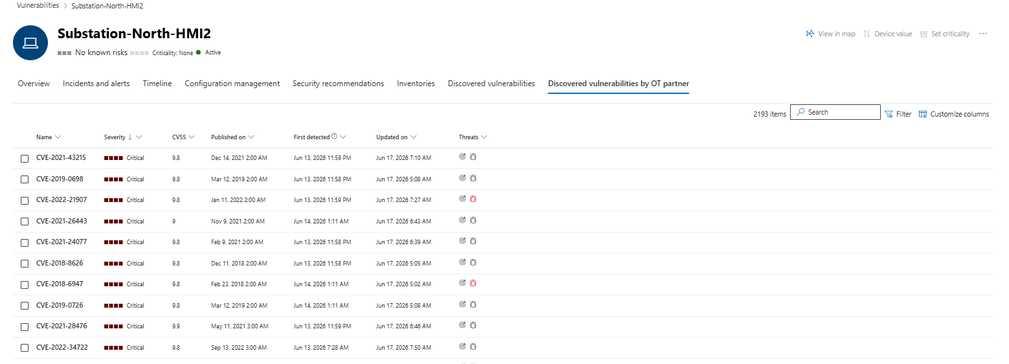Select the CVE-2022-21907 row checkbox
1009x364 pixels.
24,201
